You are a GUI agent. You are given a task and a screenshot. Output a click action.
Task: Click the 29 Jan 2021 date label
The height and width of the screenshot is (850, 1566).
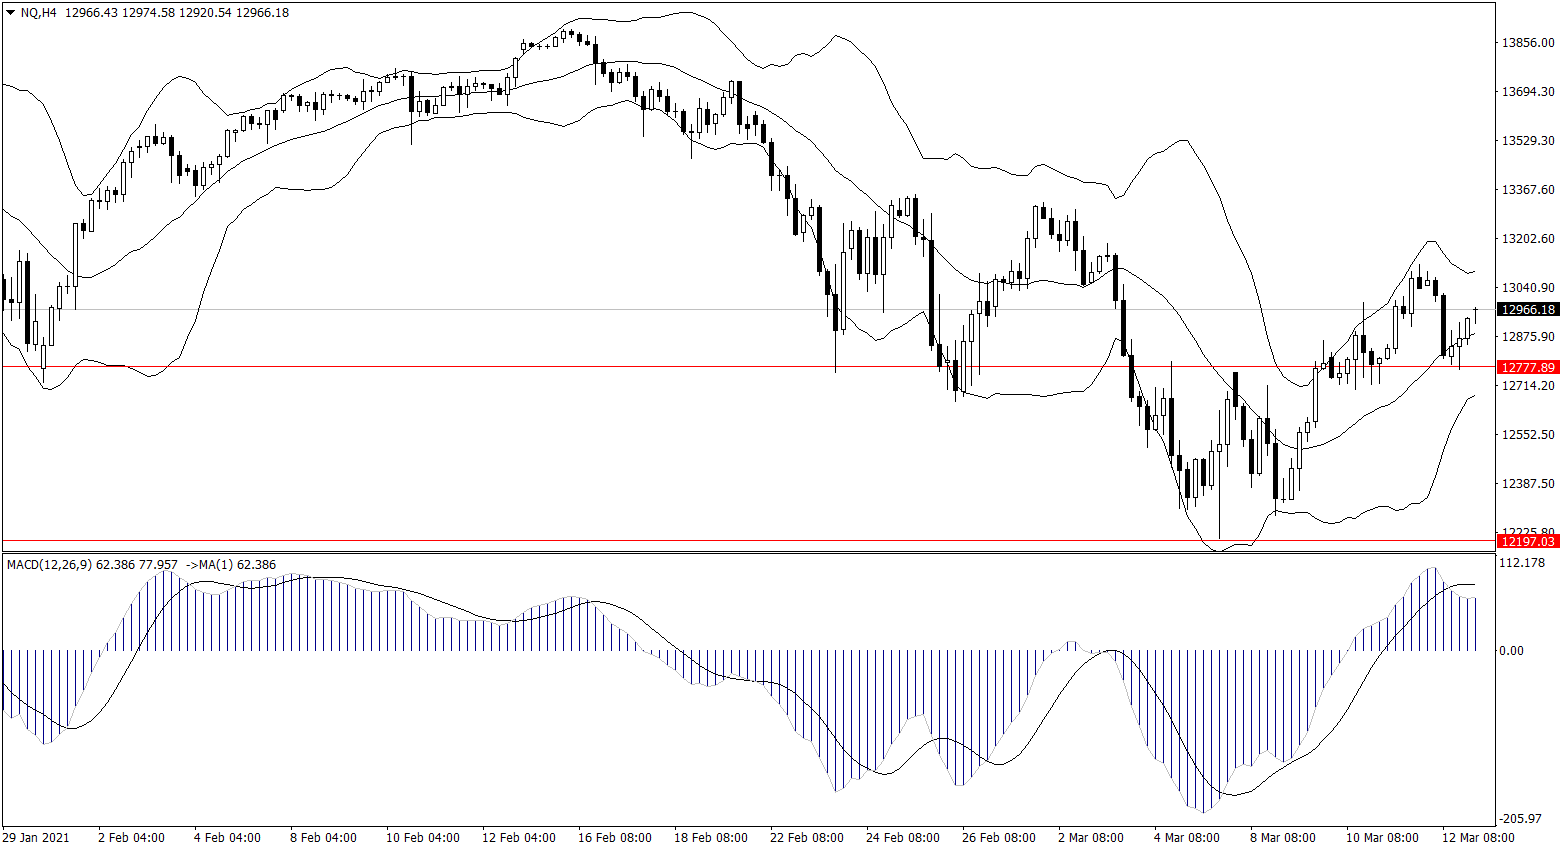coord(36,838)
